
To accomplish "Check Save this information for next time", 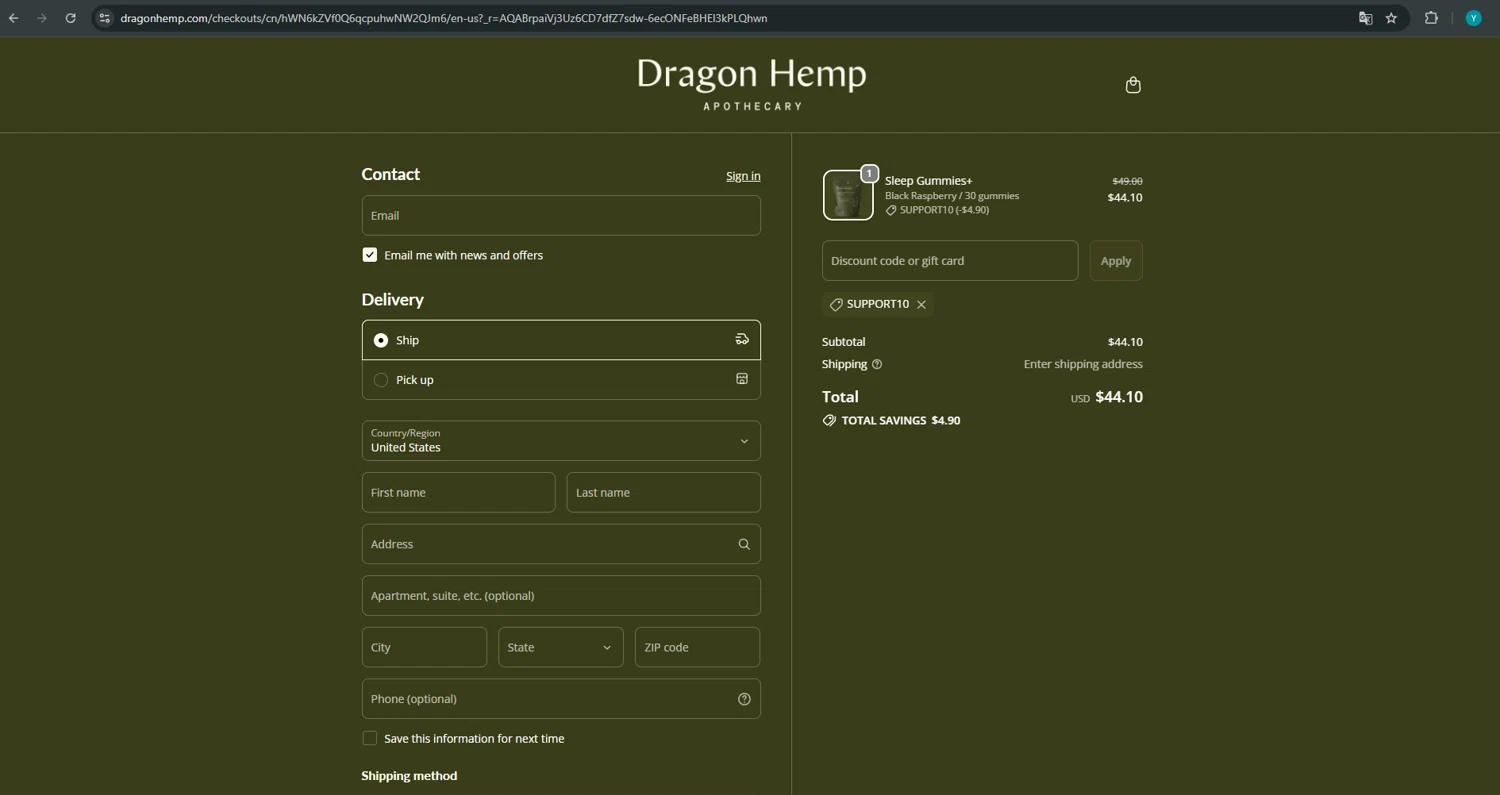I will 370,738.
